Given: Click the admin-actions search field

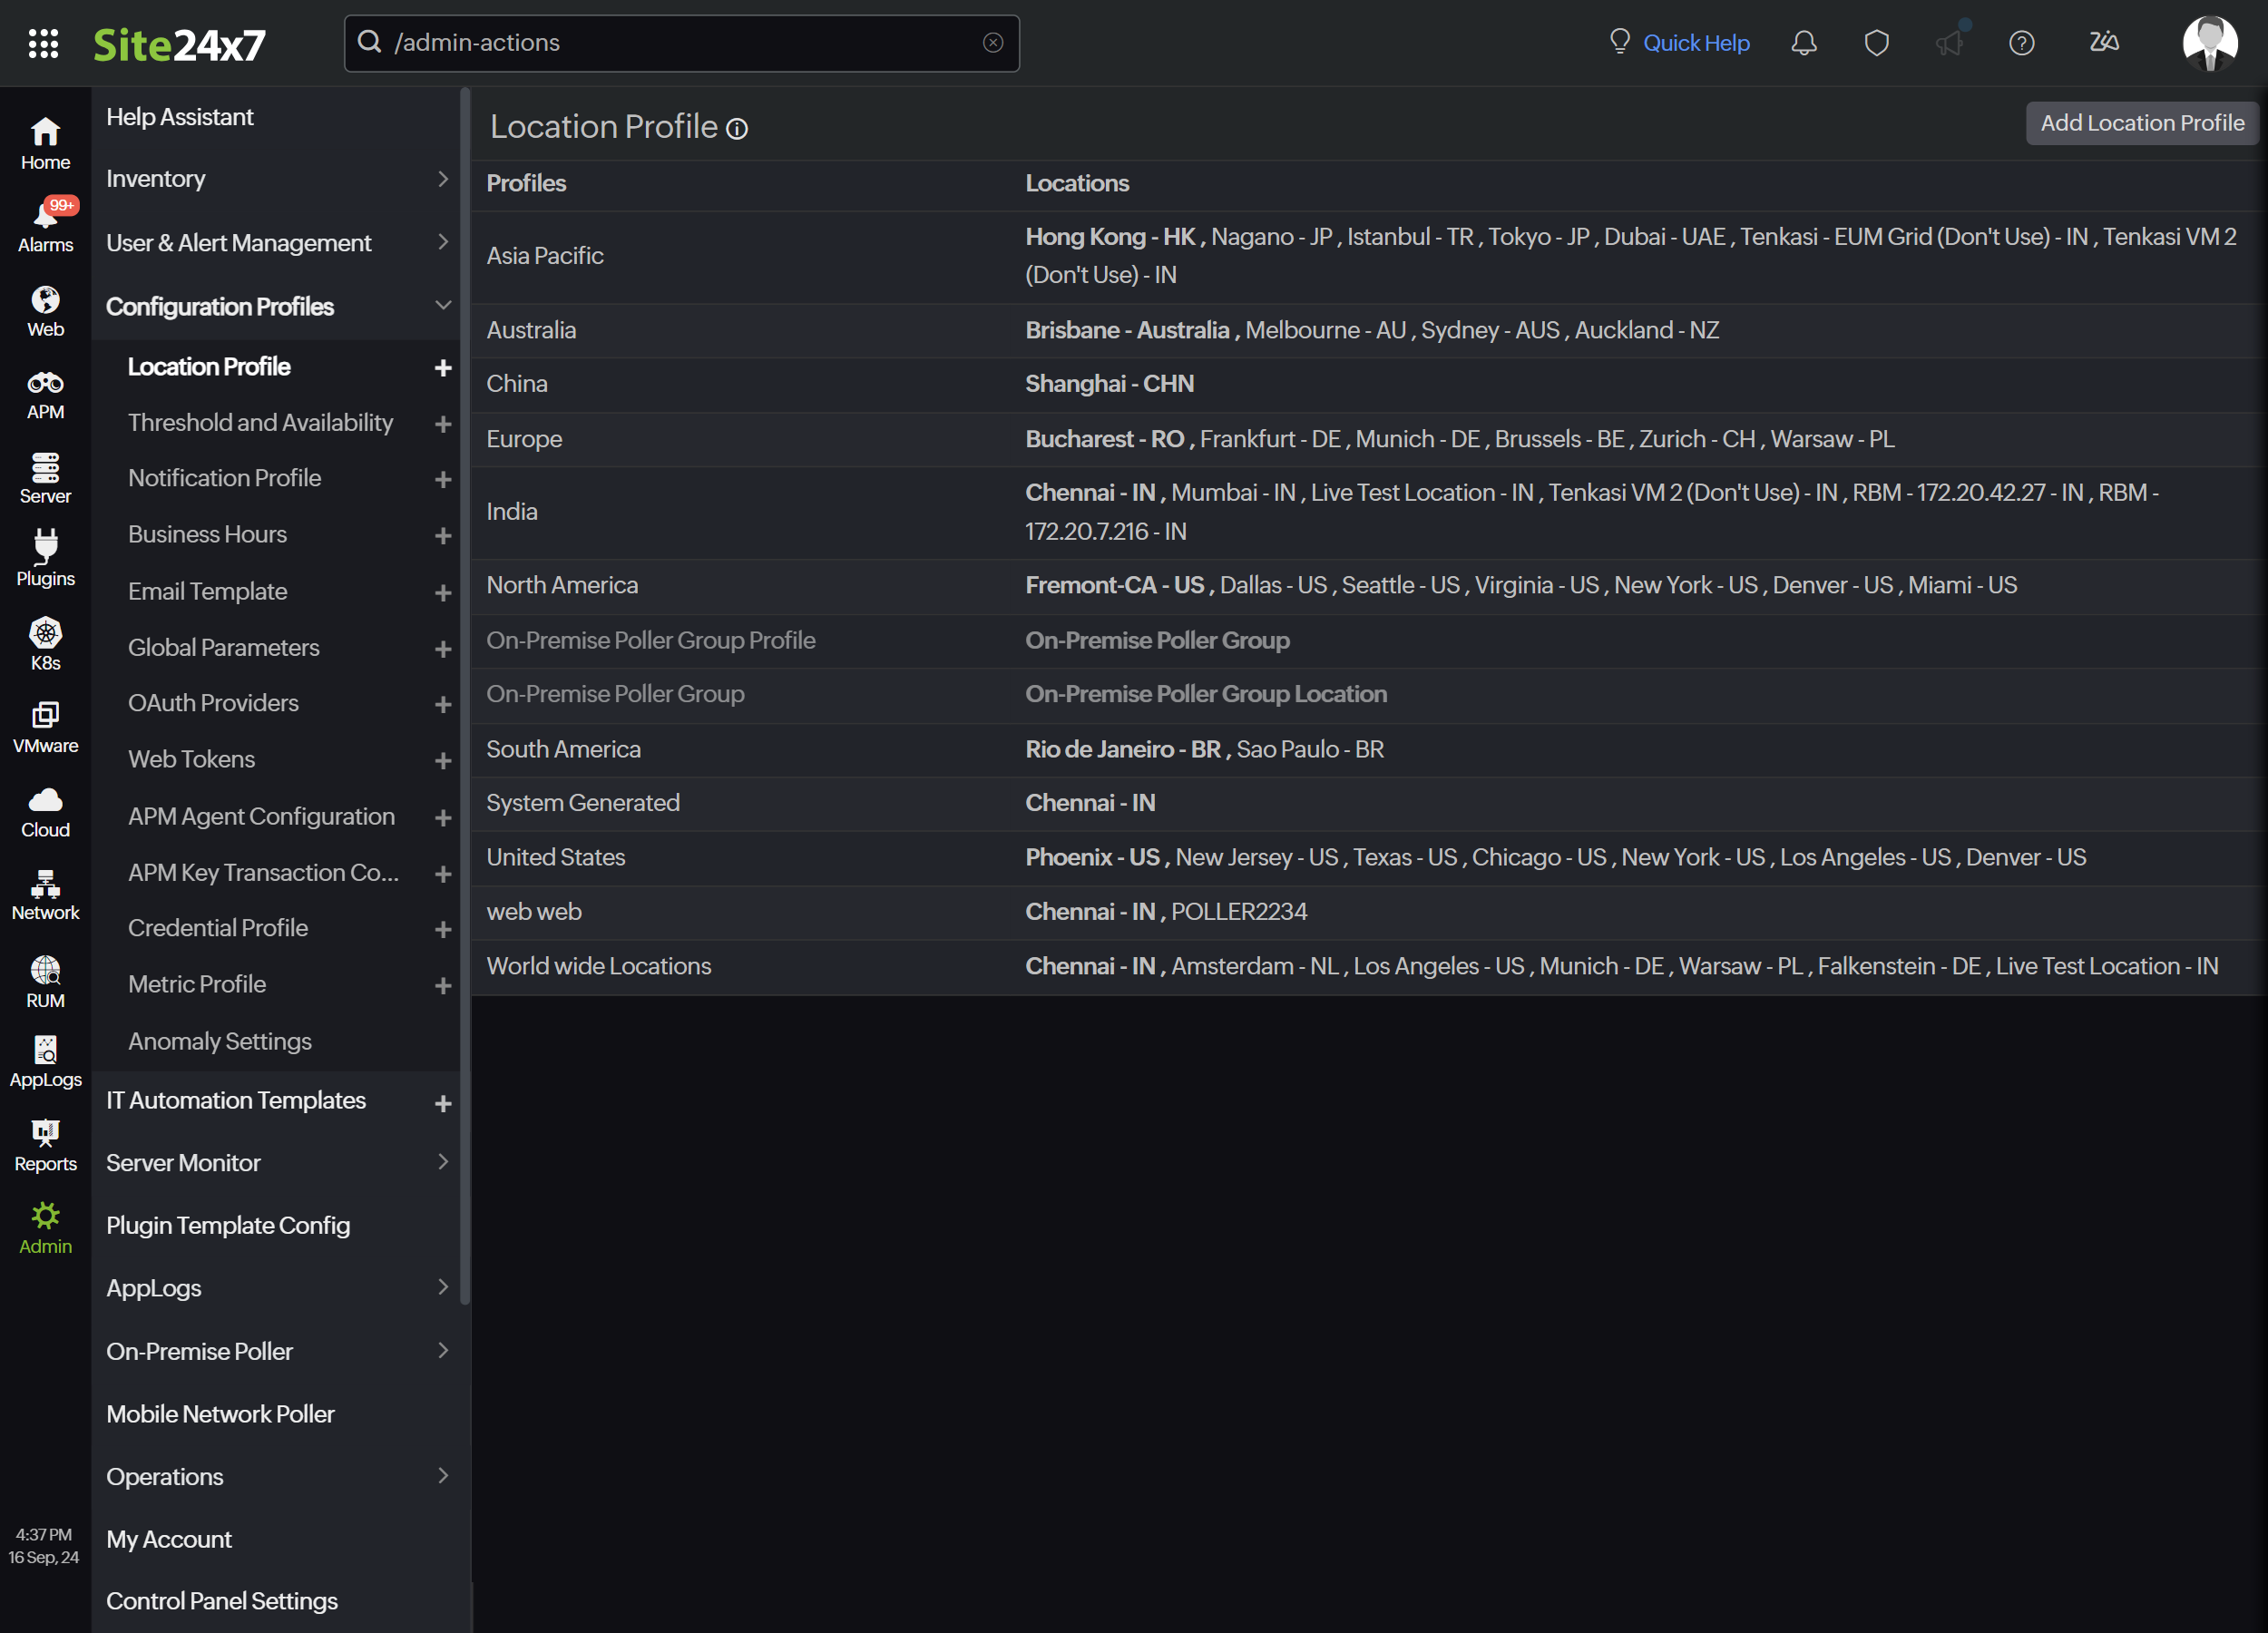Looking at the screenshot, I should (680, 43).
